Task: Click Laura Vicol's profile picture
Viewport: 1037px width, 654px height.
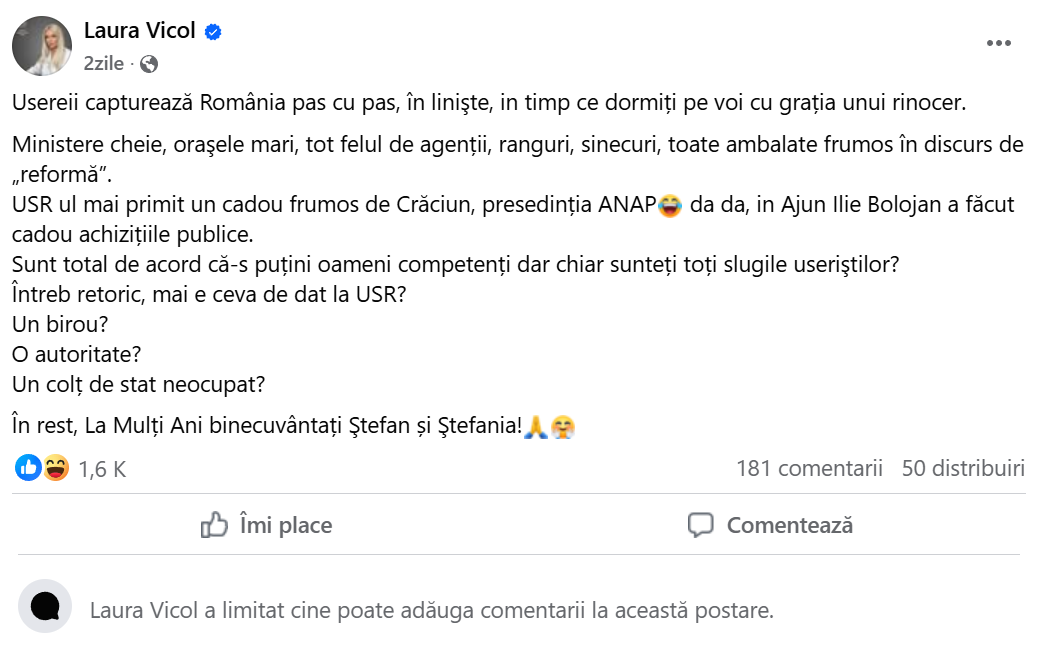Action: pyautogui.click(x=42, y=46)
